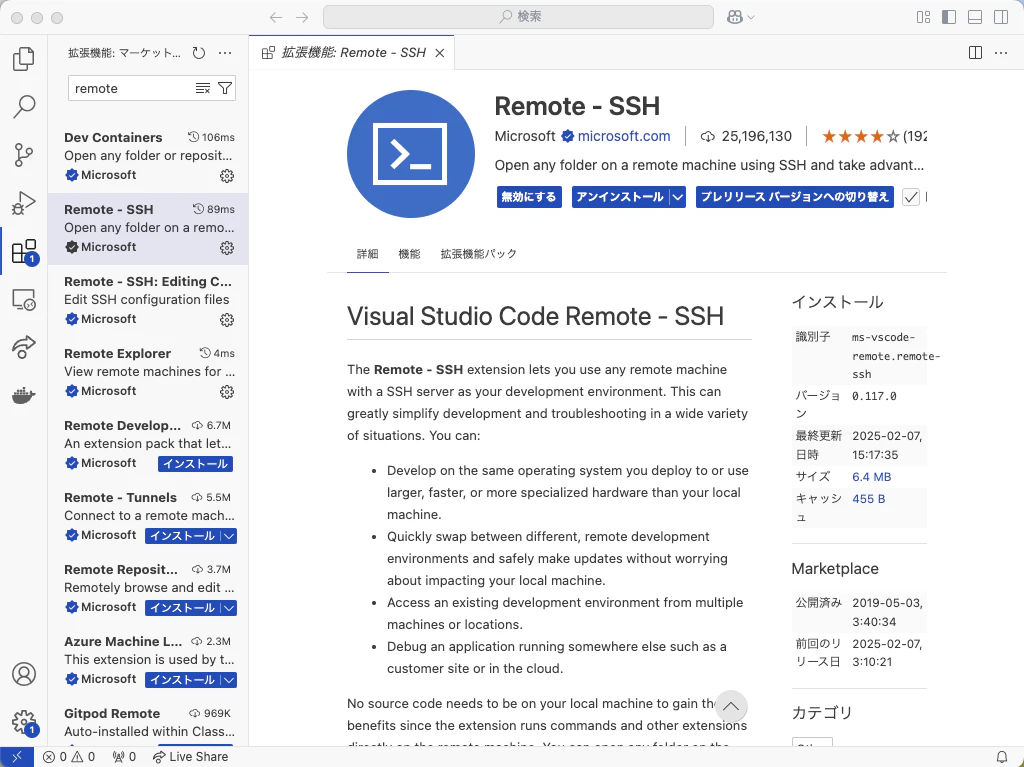Open the Run and Debug view
The image size is (1024, 767).
click(24, 203)
